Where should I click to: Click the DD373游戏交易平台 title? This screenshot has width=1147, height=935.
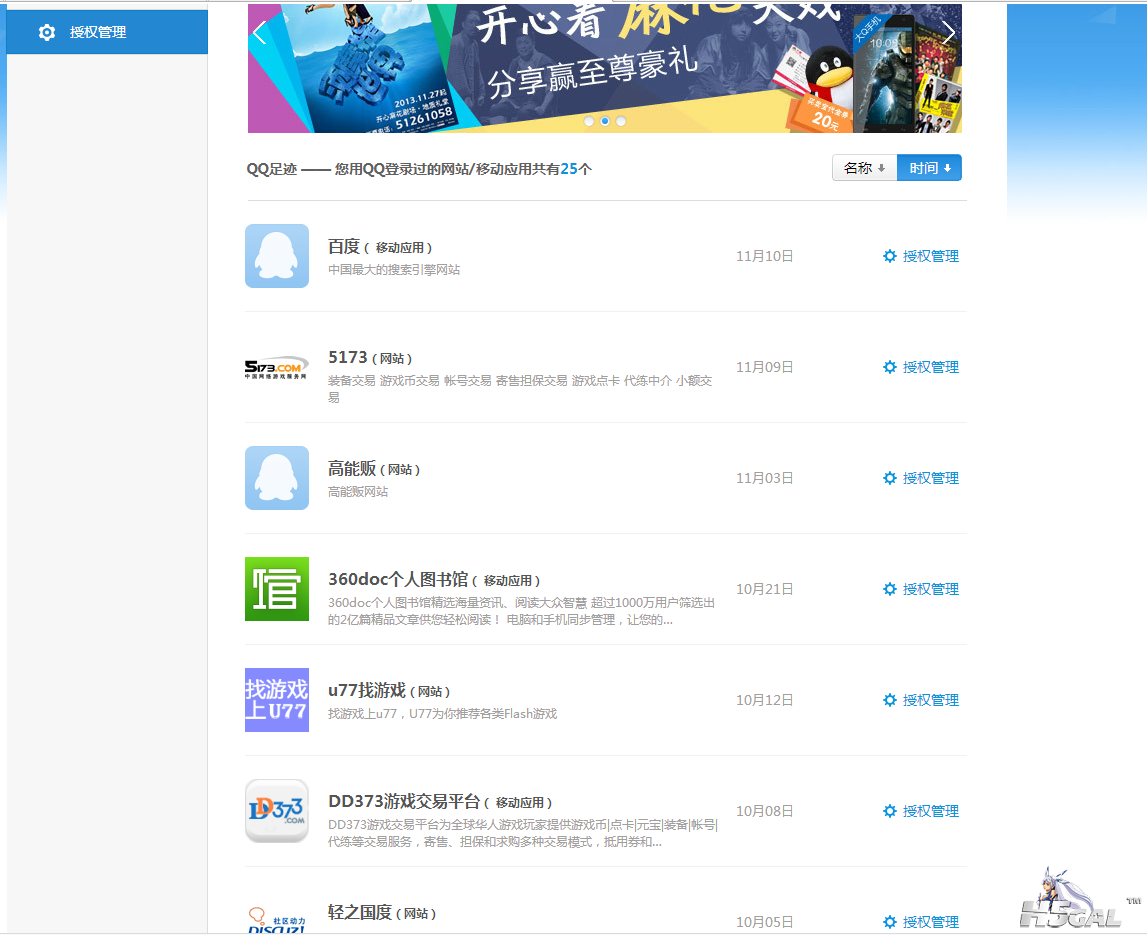click(x=404, y=801)
